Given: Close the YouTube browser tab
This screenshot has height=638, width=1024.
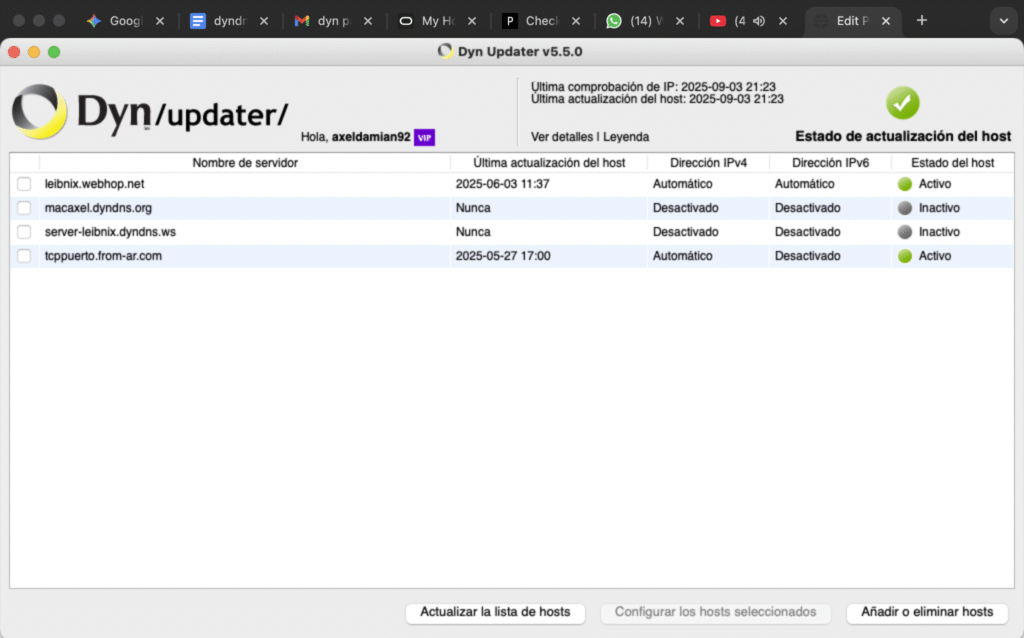Looking at the screenshot, I should (783, 21).
